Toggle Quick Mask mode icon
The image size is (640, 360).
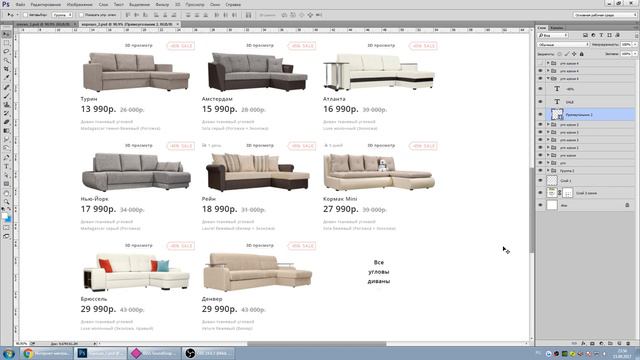pos(6,228)
